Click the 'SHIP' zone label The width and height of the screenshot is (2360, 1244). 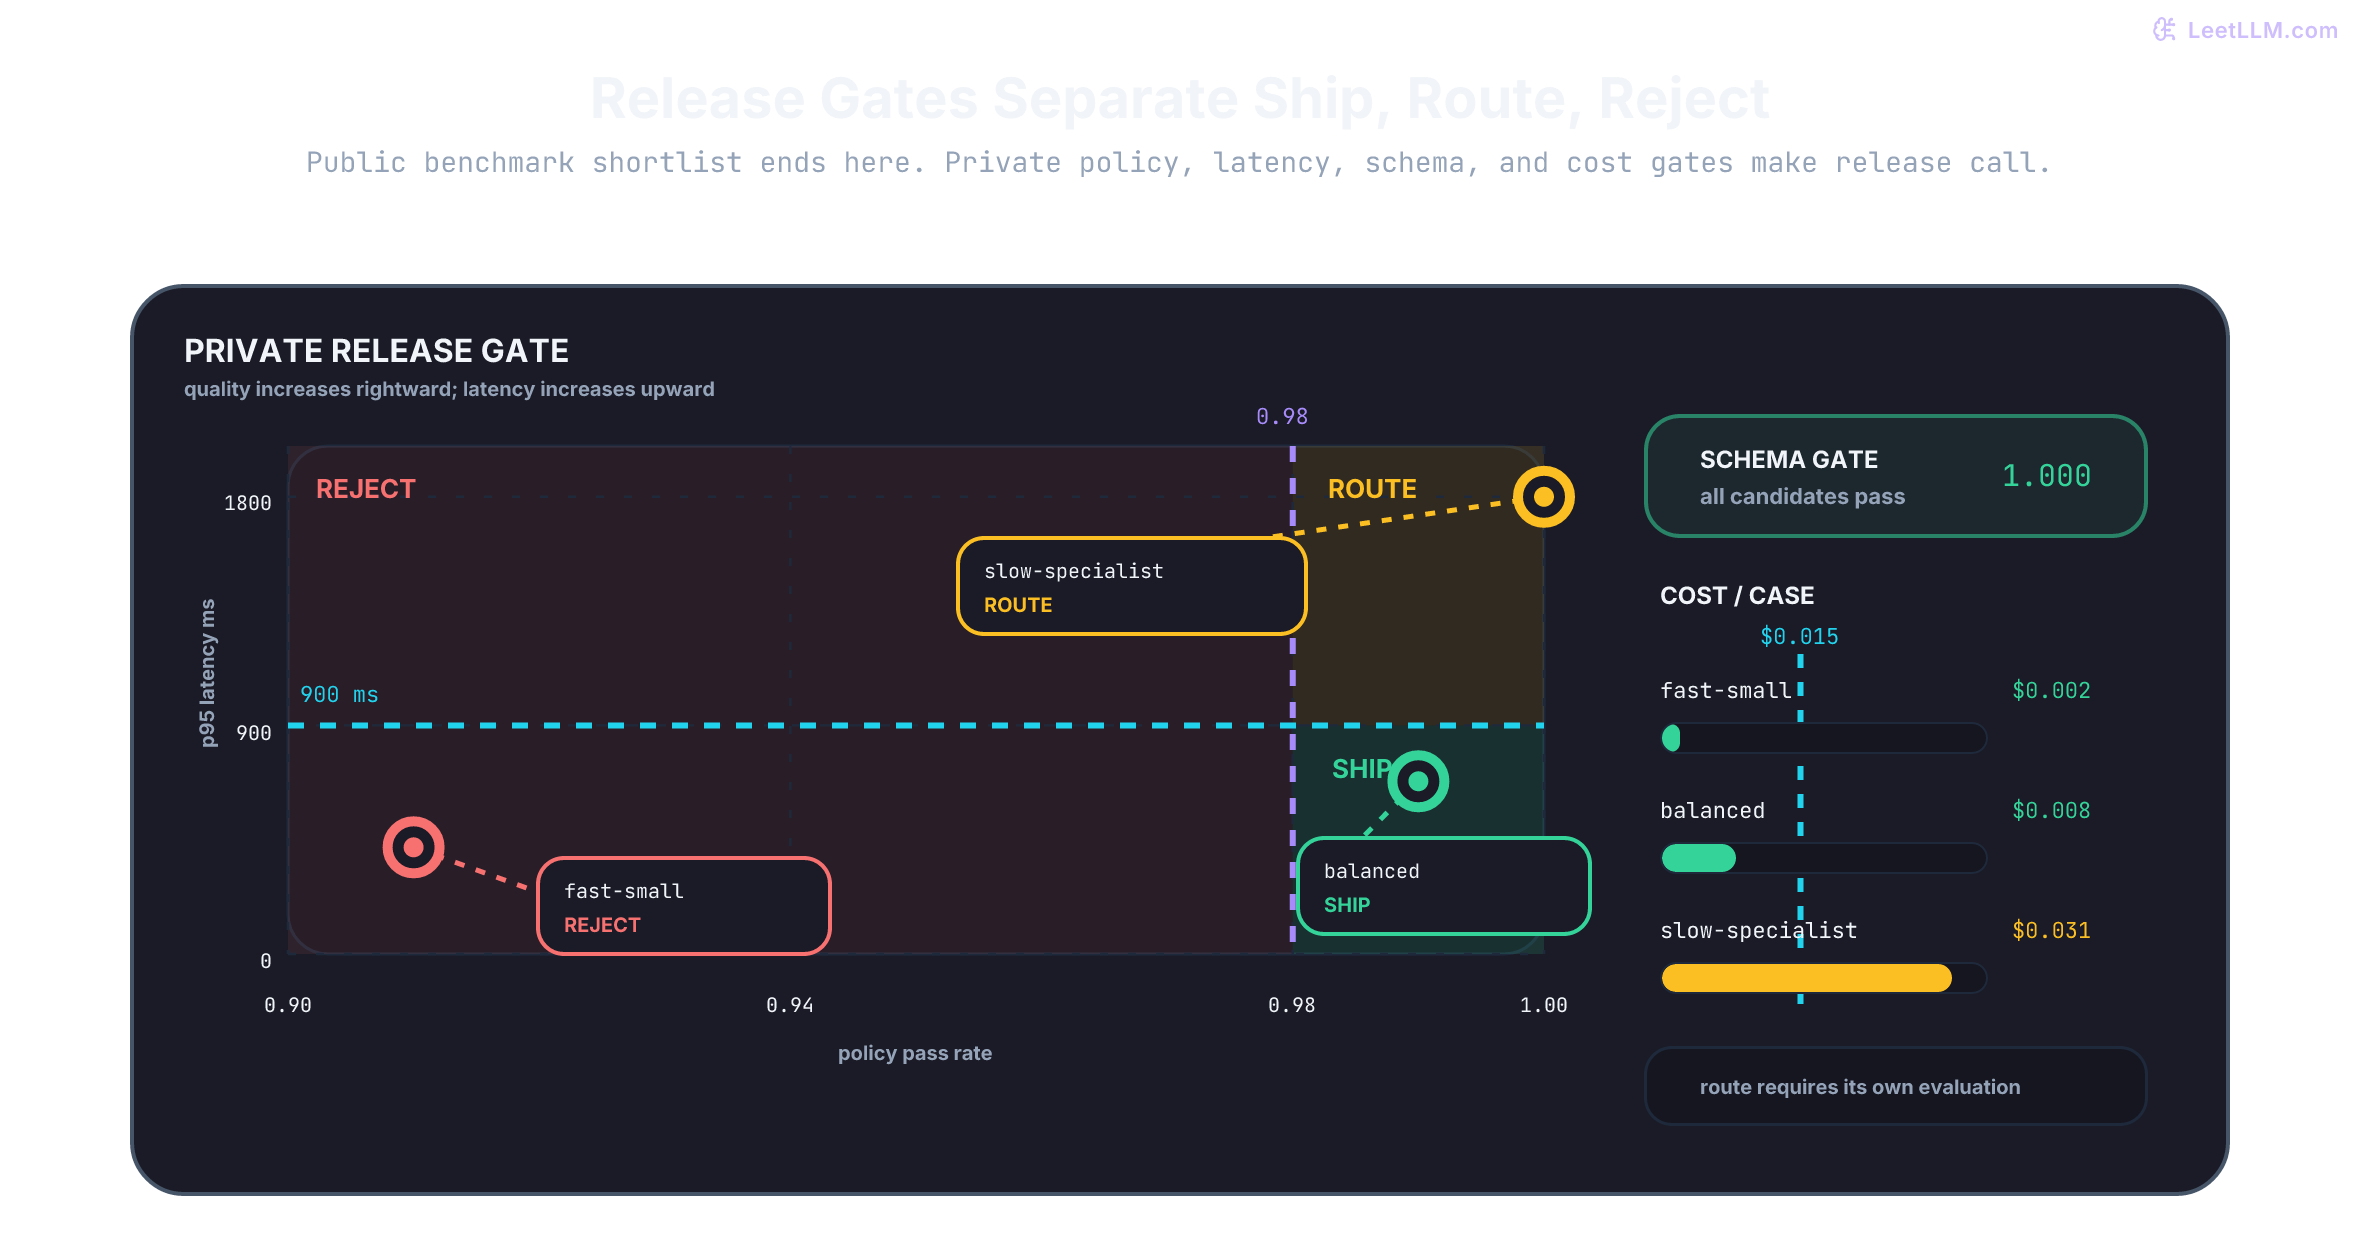coord(1361,769)
